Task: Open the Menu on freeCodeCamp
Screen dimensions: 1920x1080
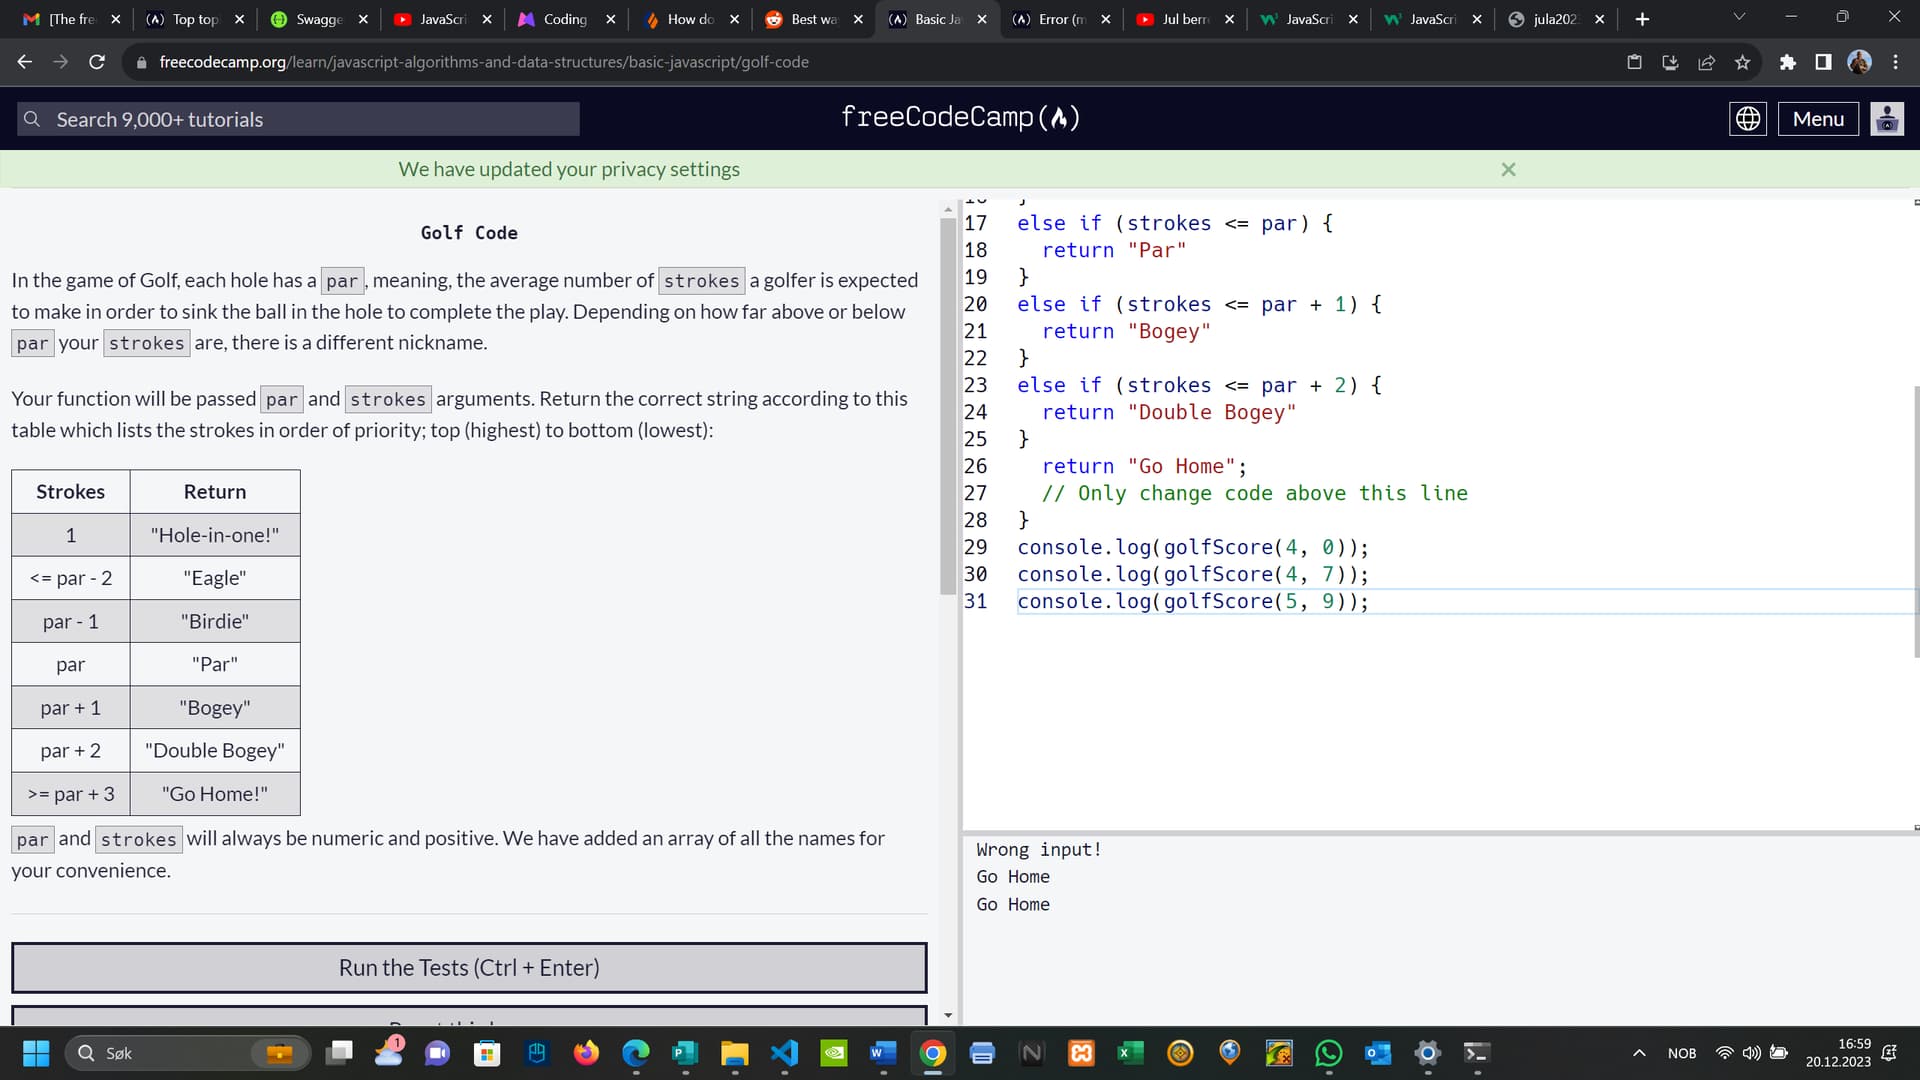Action: click(1817, 118)
